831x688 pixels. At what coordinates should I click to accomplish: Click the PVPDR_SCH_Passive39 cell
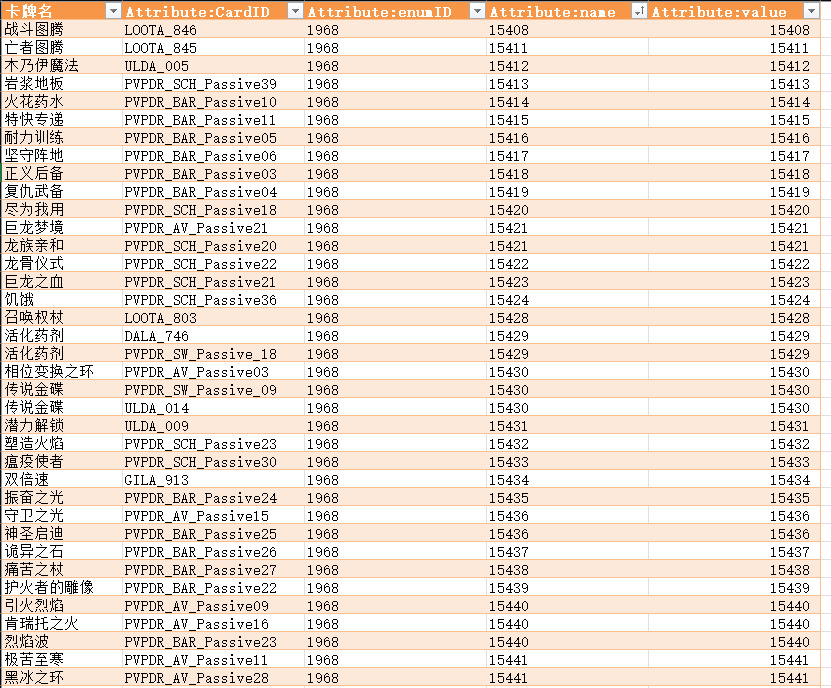pyautogui.click(x=213, y=84)
